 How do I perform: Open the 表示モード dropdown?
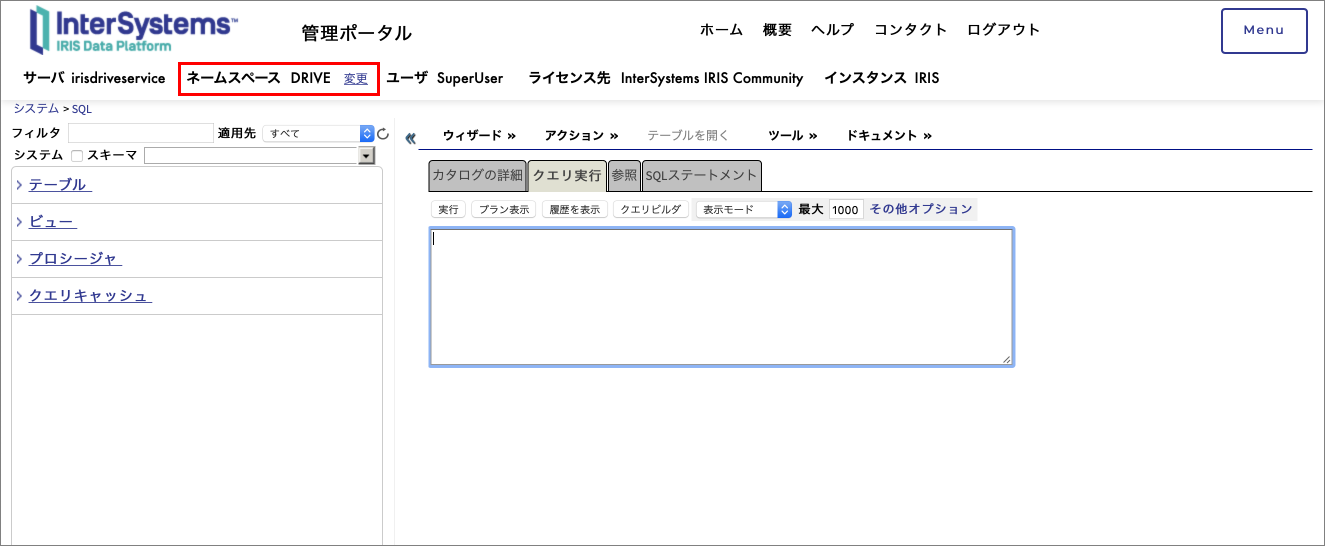[x=744, y=209]
